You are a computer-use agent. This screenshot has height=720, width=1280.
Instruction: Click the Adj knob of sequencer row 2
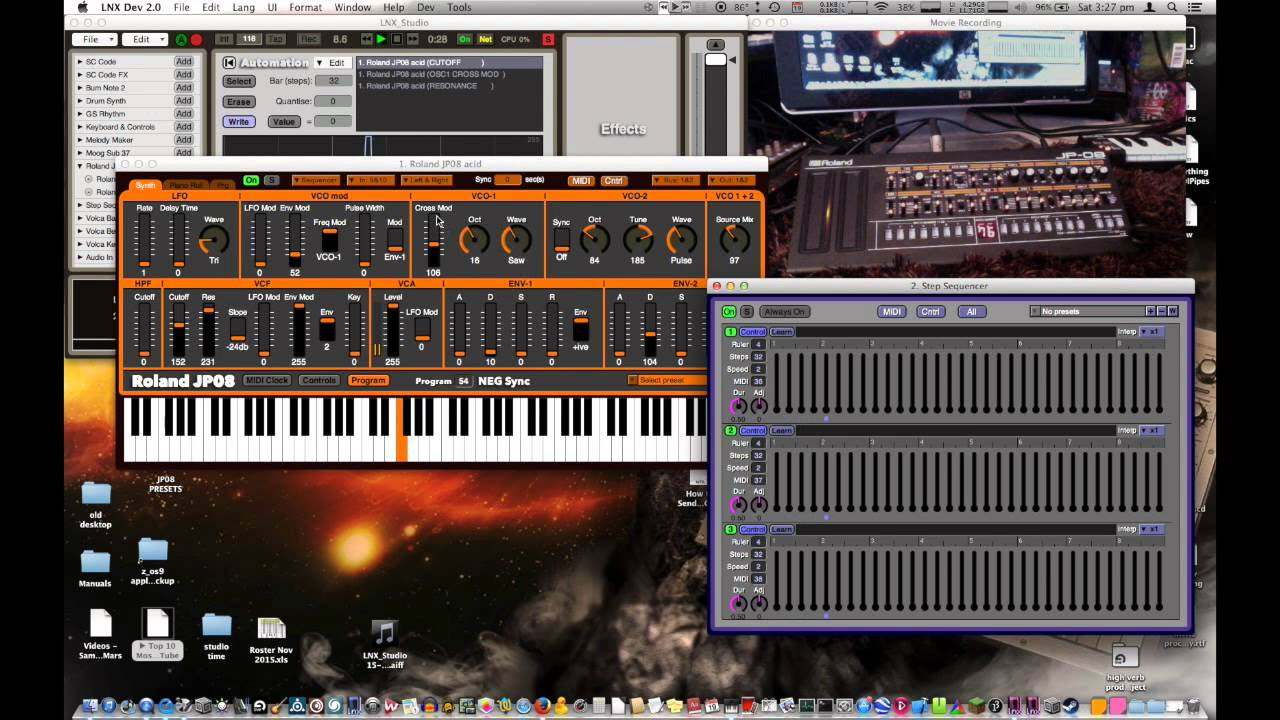pos(758,504)
